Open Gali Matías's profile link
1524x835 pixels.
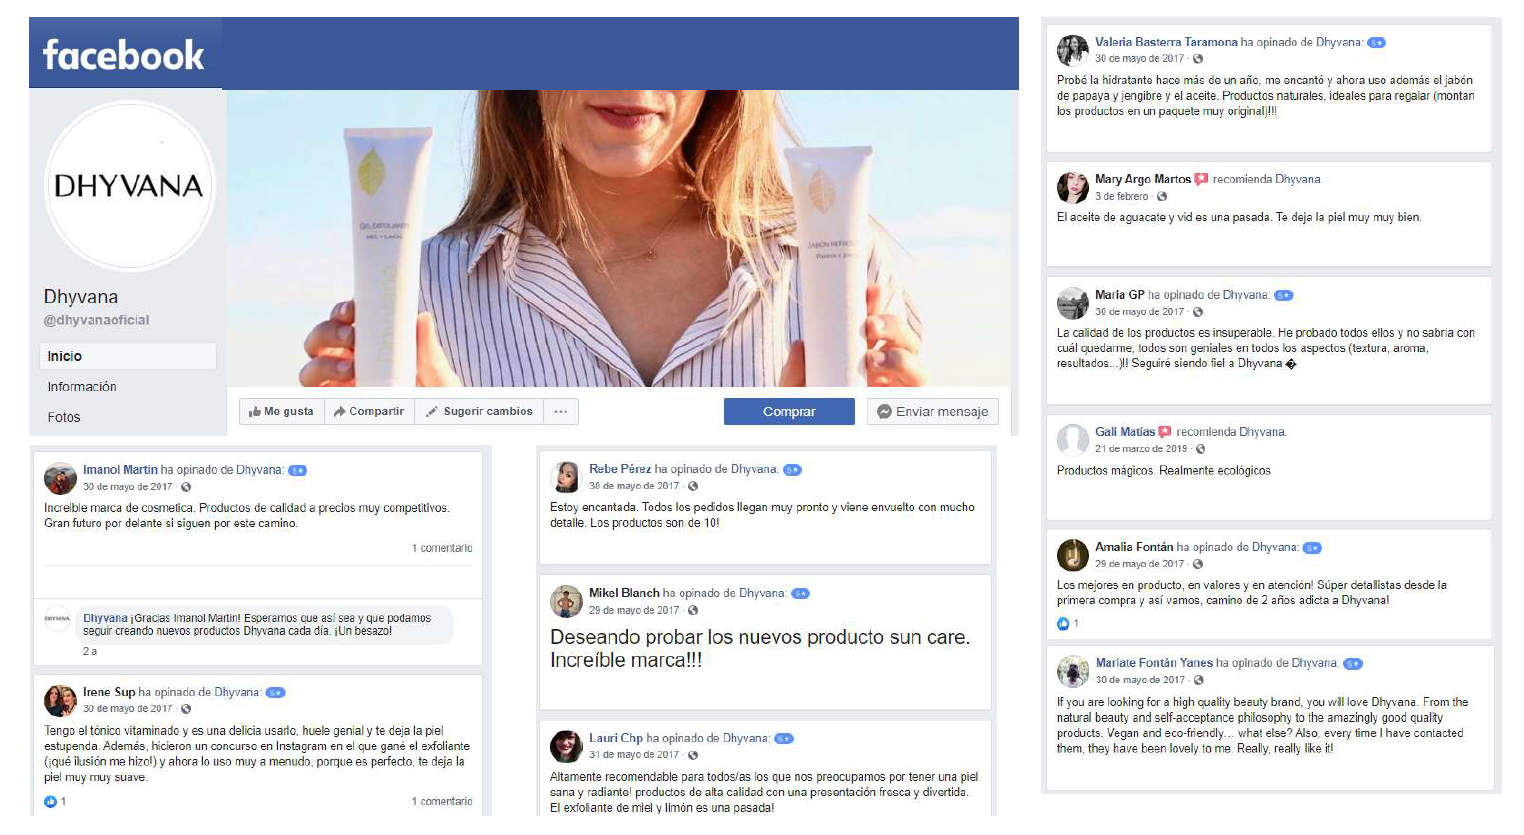(x=1125, y=432)
